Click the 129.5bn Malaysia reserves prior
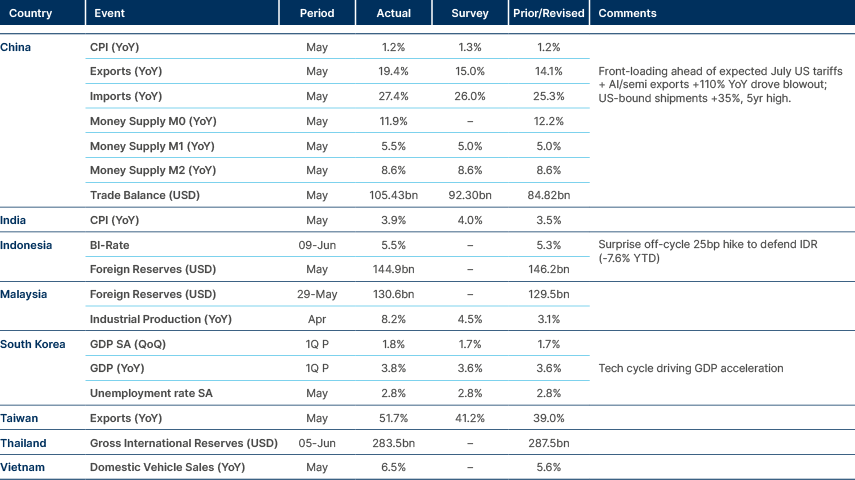 549,294
